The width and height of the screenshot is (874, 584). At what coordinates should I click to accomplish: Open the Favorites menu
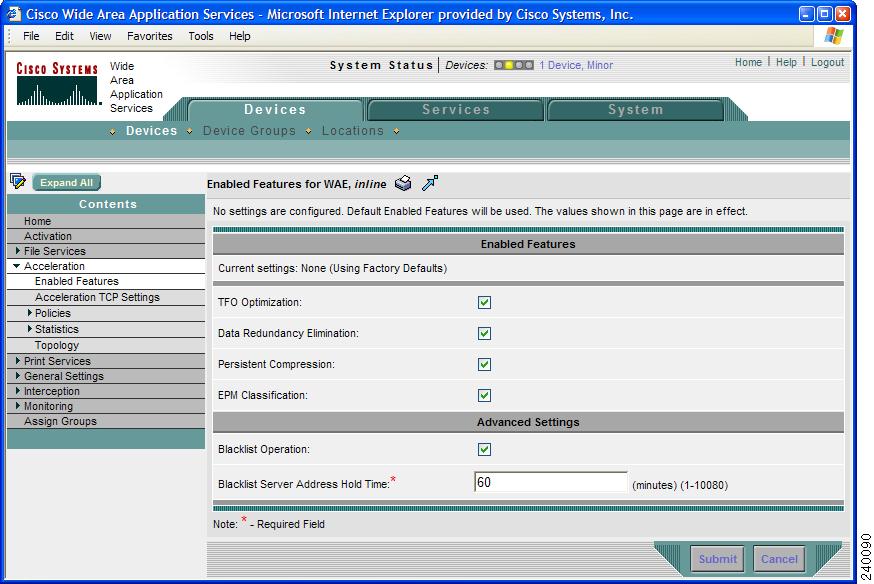[x=149, y=36]
